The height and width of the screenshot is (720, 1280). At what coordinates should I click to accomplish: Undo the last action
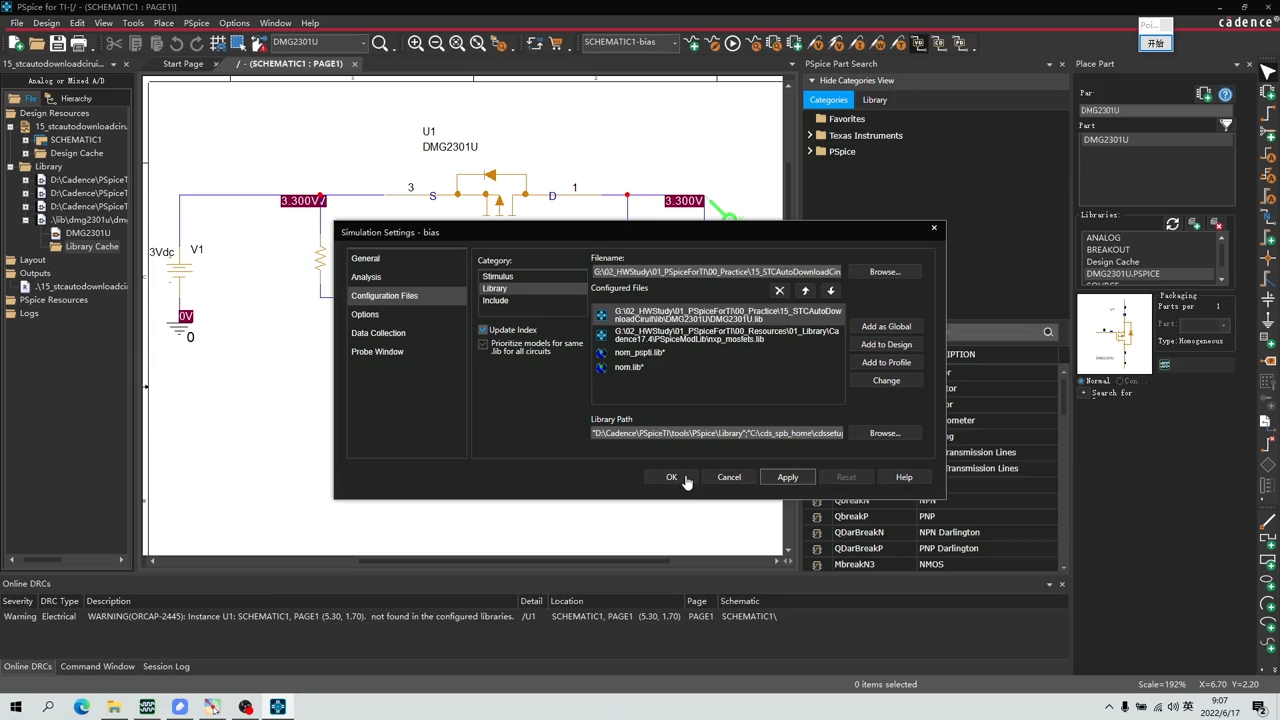pyautogui.click(x=176, y=43)
